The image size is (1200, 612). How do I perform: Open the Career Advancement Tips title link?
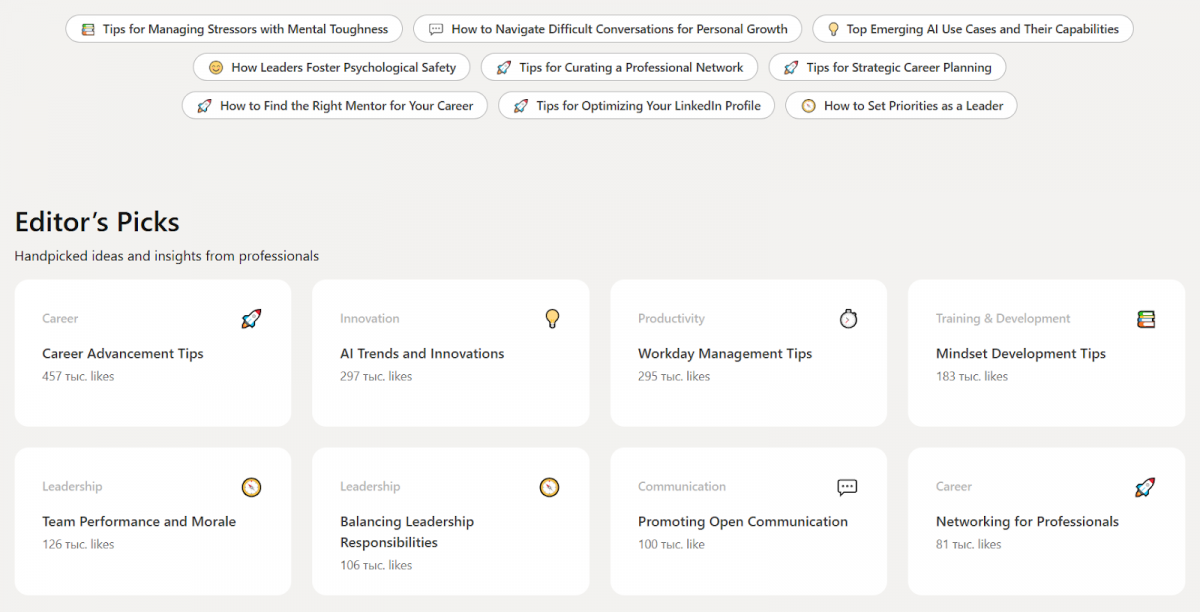(x=123, y=353)
